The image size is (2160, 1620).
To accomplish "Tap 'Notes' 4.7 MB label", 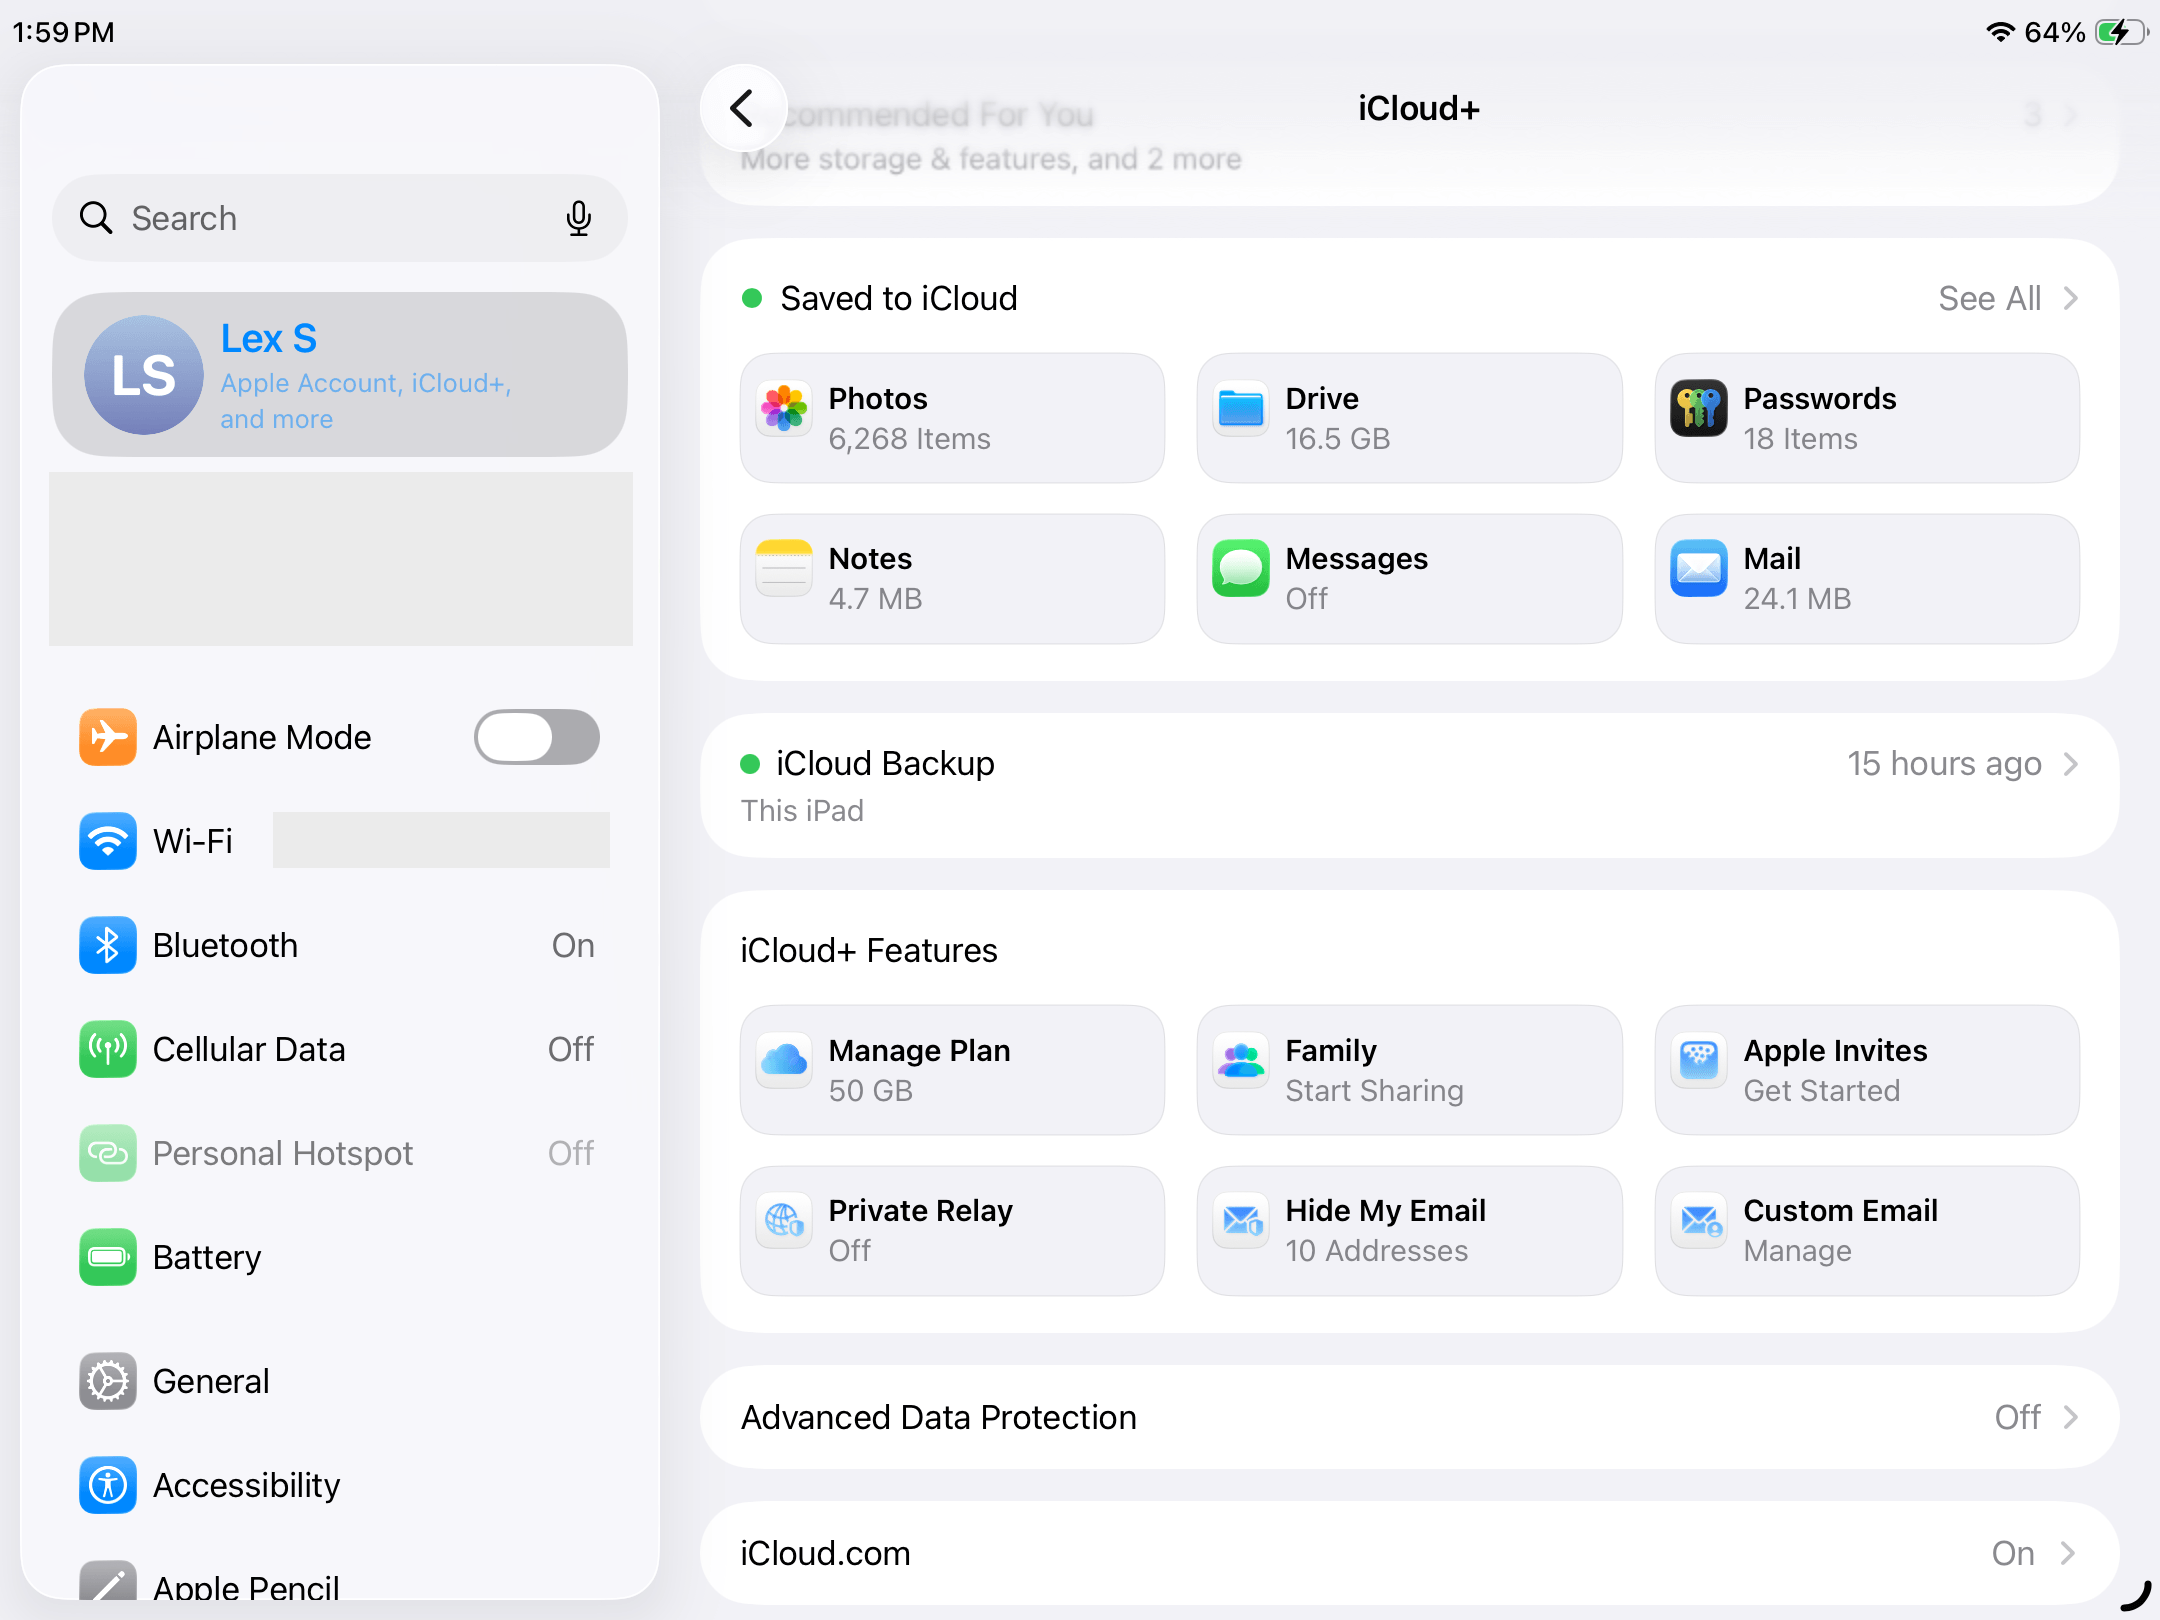I will tap(875, 578).
